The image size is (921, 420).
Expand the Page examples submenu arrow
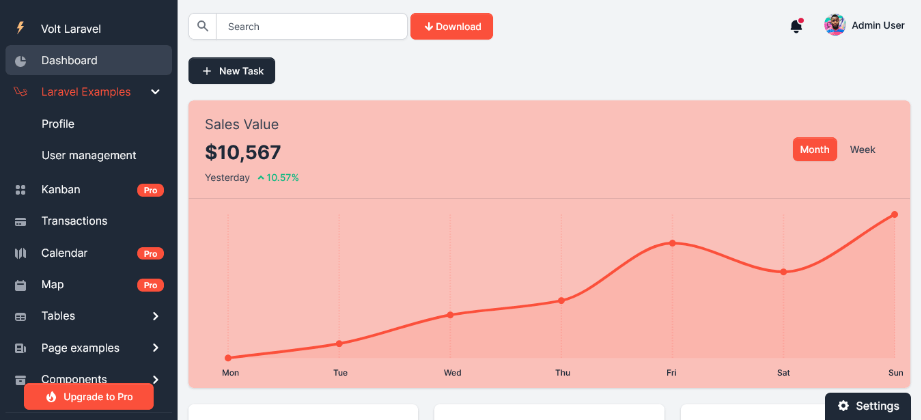click(x=156, y=348)
